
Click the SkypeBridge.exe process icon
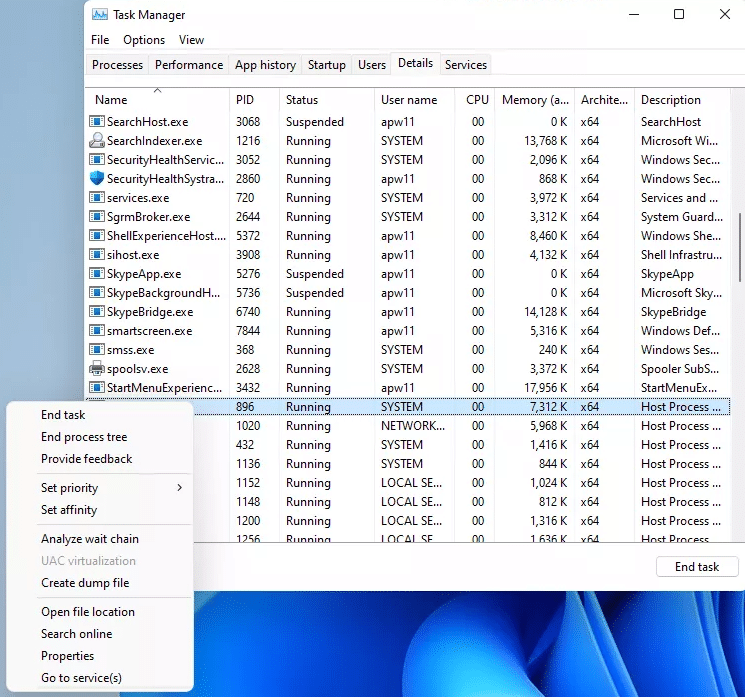coord(97,312)
